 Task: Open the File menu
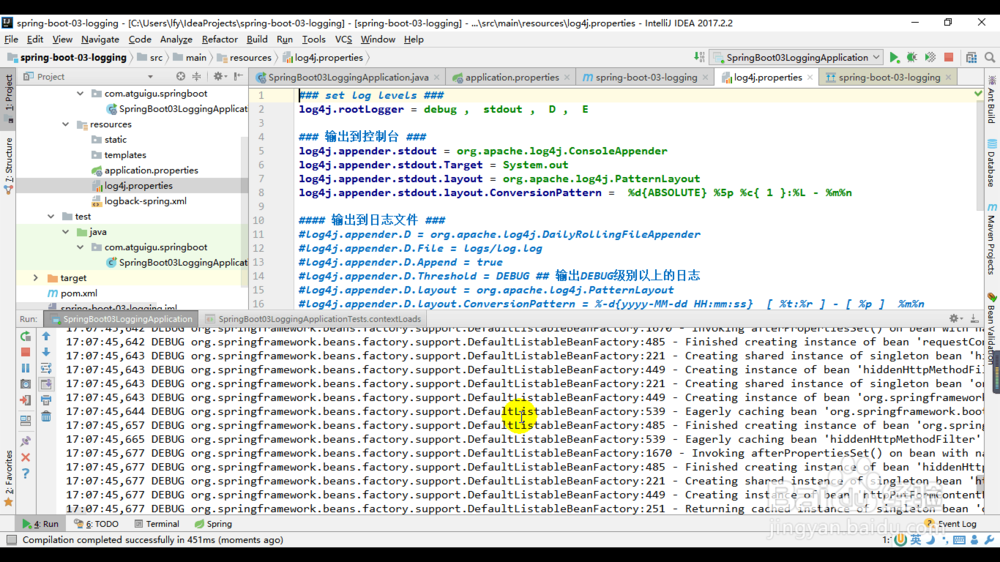[11, 40]
